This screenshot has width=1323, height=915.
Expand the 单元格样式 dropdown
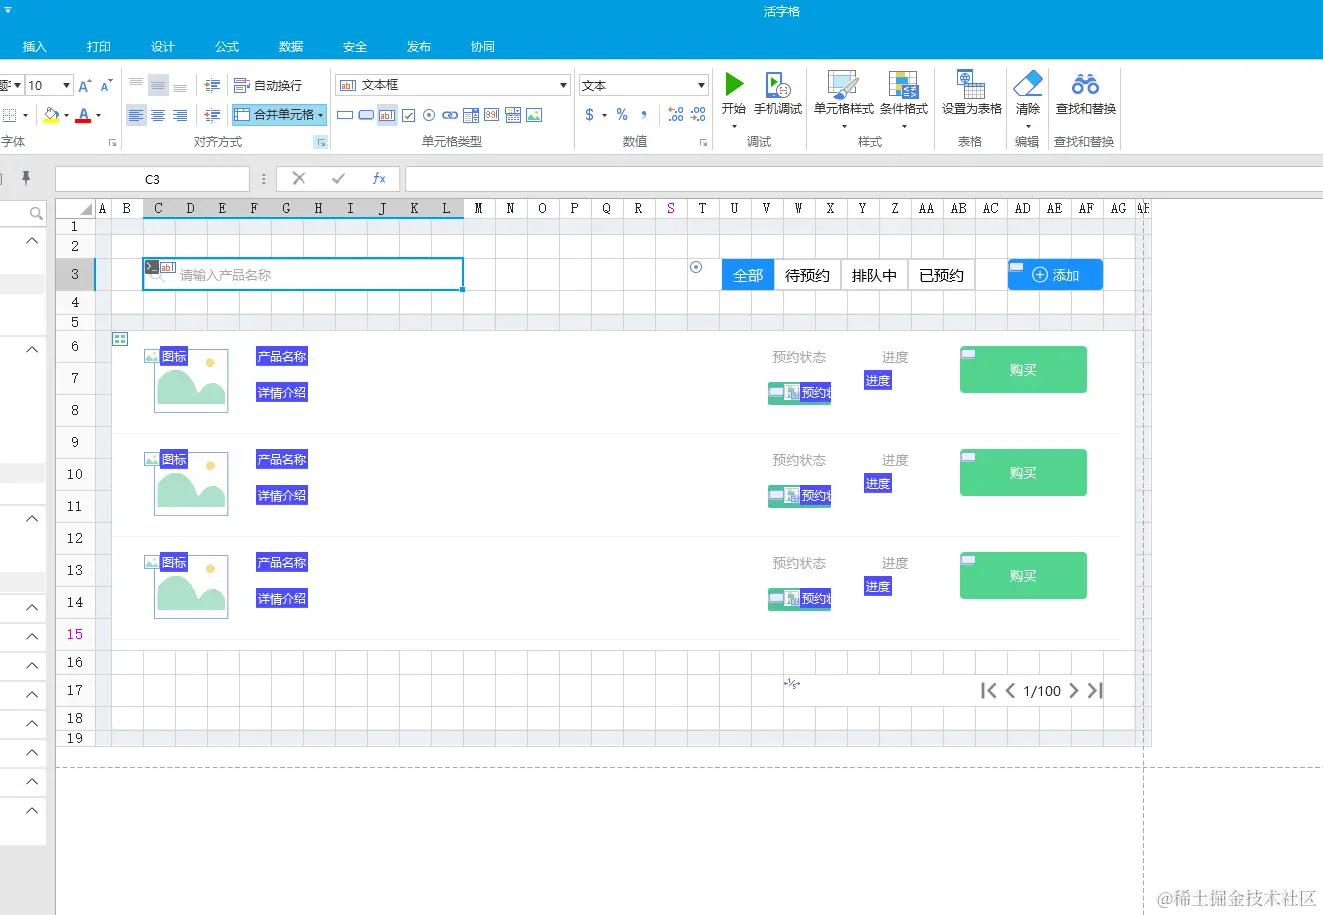(x=843, y=127)
